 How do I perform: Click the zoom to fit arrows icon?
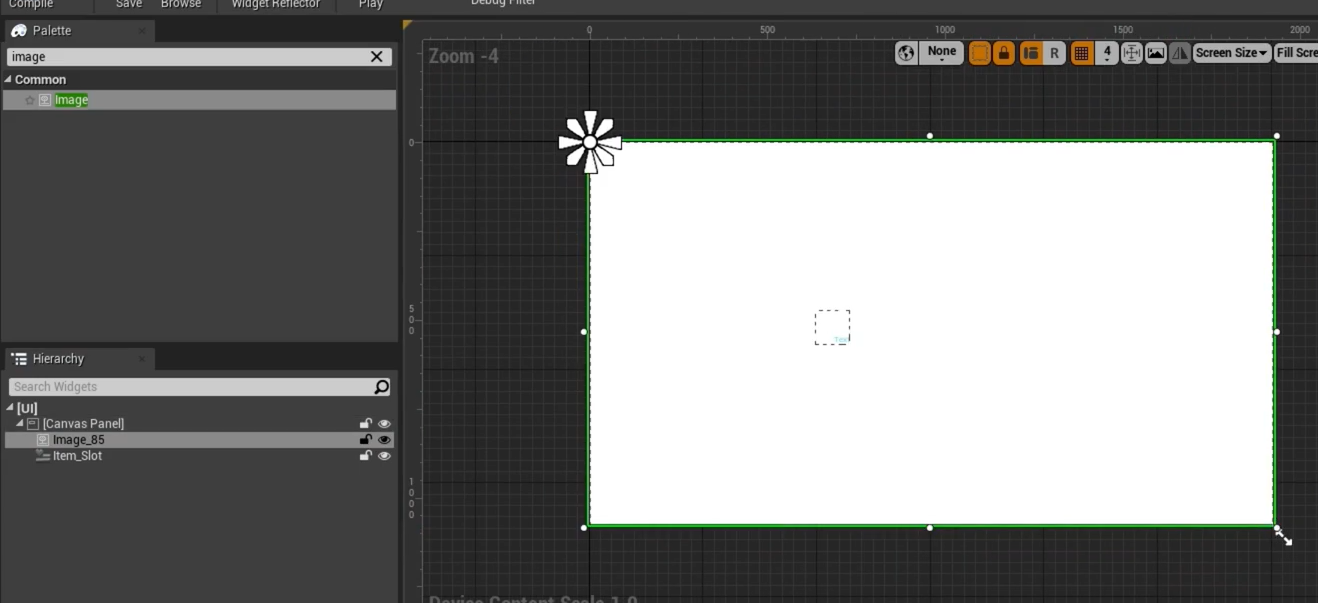click(1132, 53)
